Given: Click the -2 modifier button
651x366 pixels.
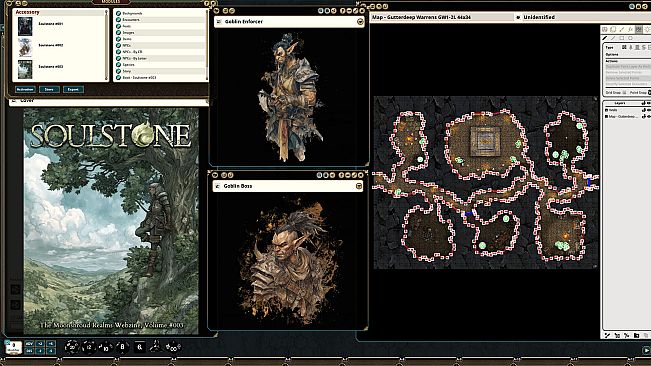Looking at the screenshot, I should (41, 351).
